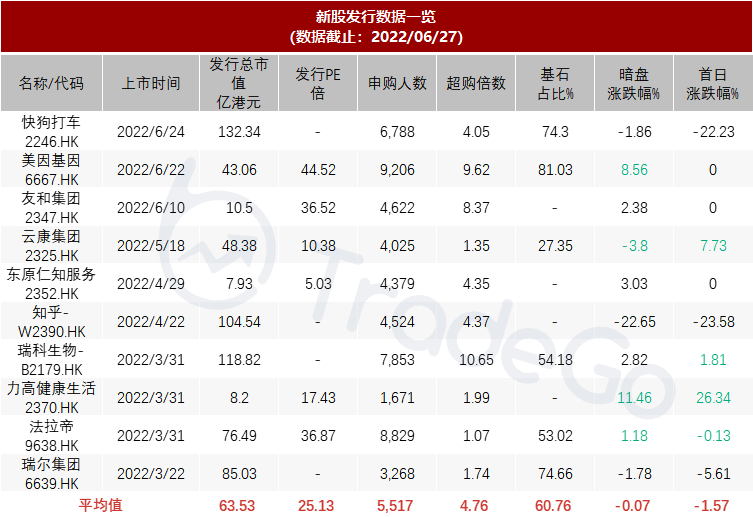Click subscriber count 6,788

[x=397, y=132]
